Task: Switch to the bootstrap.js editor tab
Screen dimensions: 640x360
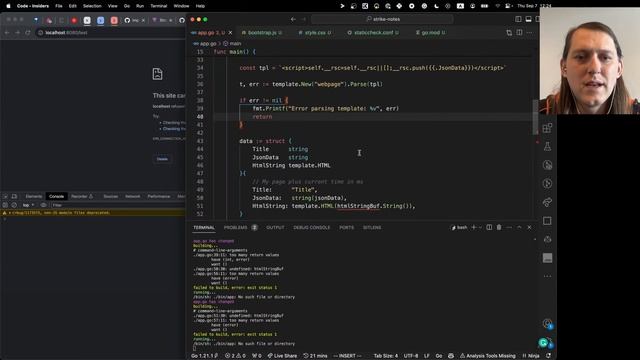Action: click(x=262, y=33)
